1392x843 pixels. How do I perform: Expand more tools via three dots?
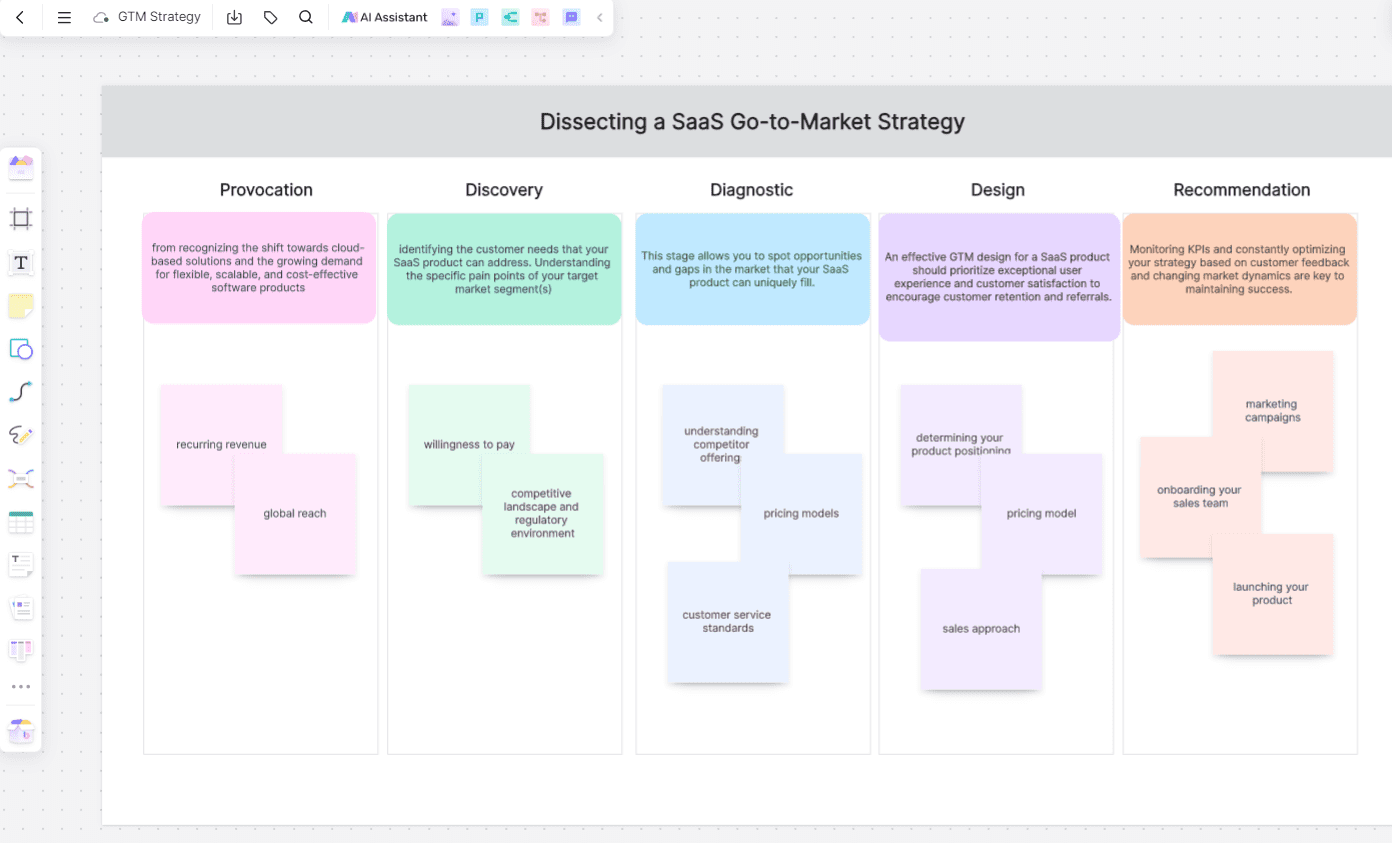tap(21, 687)
